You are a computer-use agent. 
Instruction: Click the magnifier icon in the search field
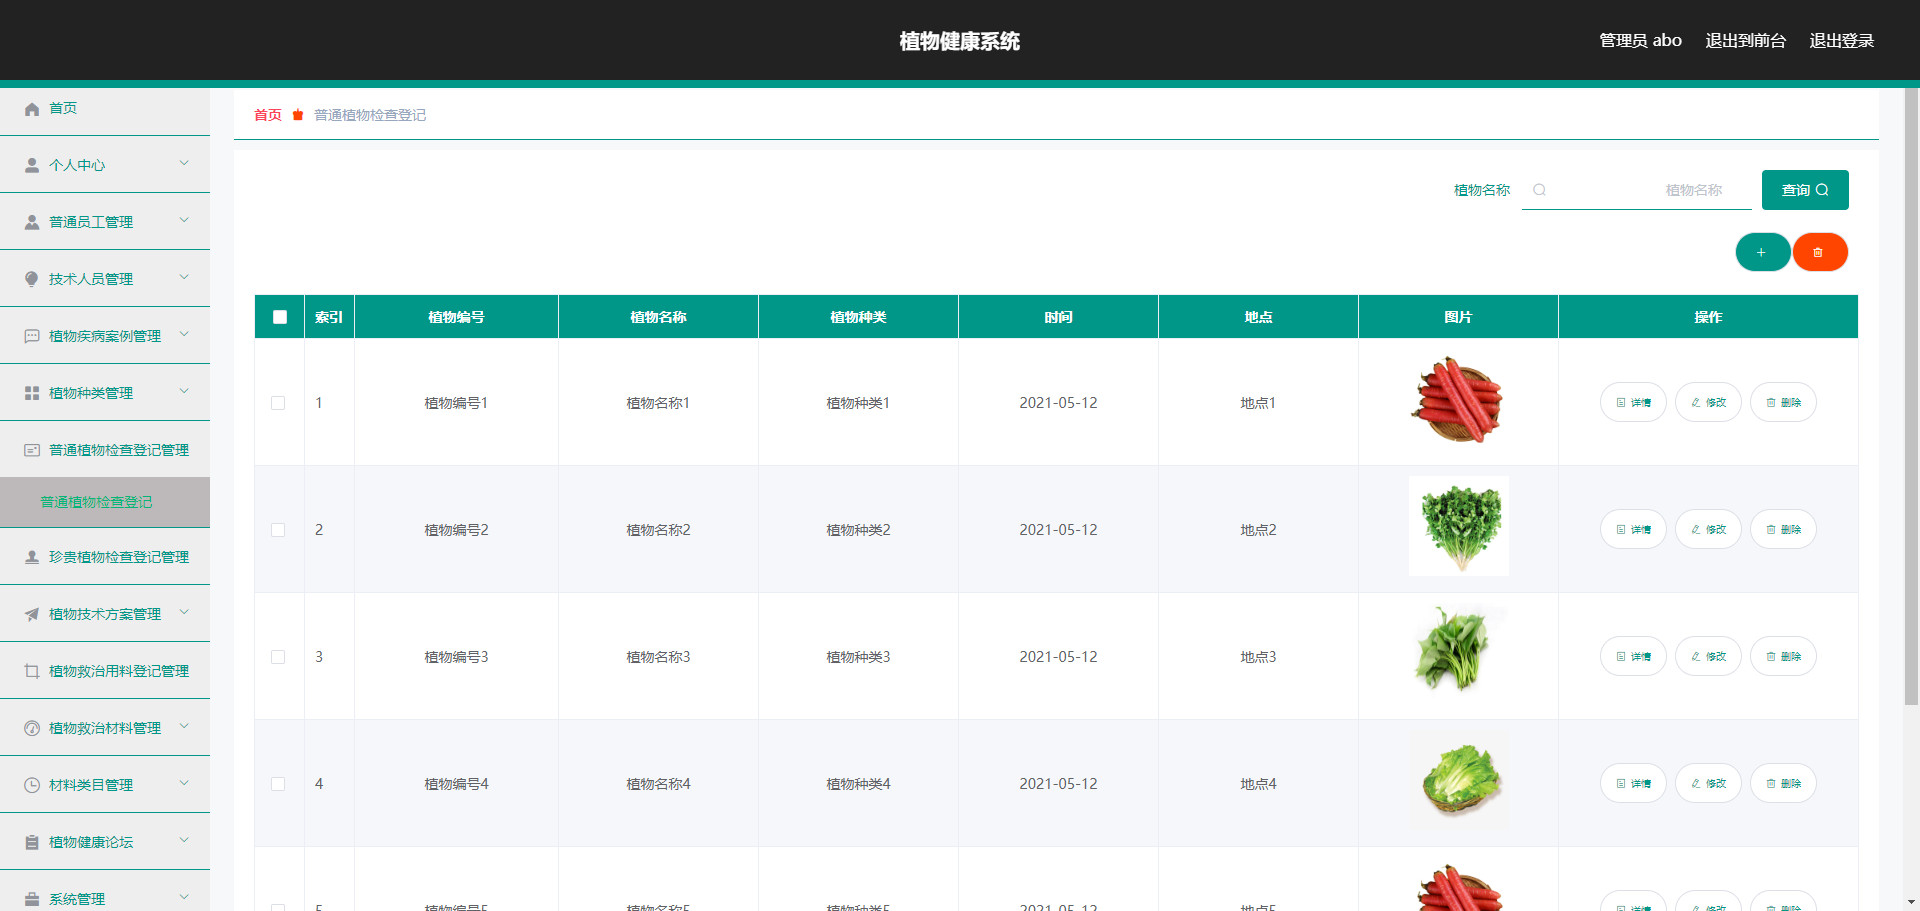coord(1540,190)
